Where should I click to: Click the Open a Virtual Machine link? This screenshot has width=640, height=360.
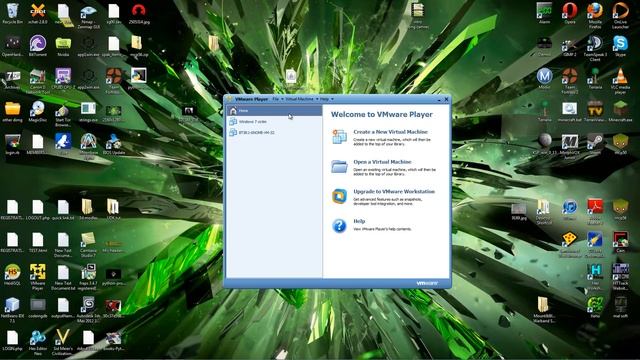tap(382, 162)
